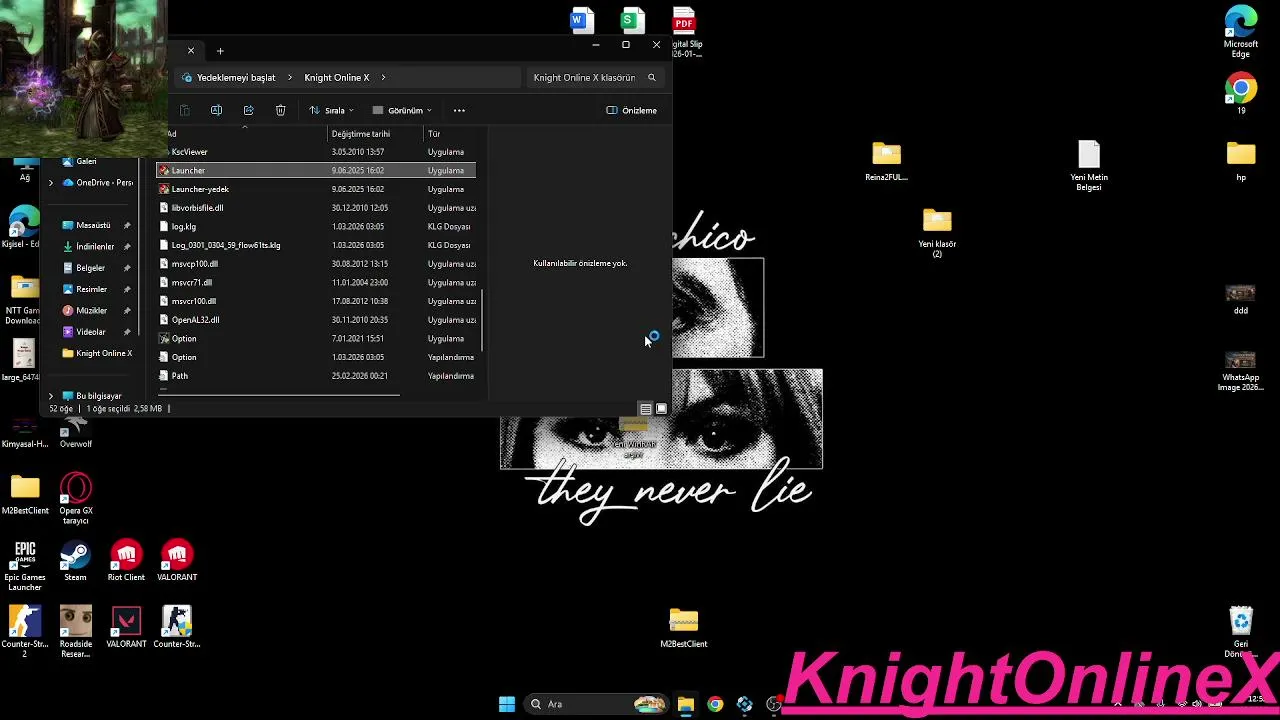Screen dimensions: 1280x720
Task: Expand the OneDrive tree node
Action: point(51,183)
